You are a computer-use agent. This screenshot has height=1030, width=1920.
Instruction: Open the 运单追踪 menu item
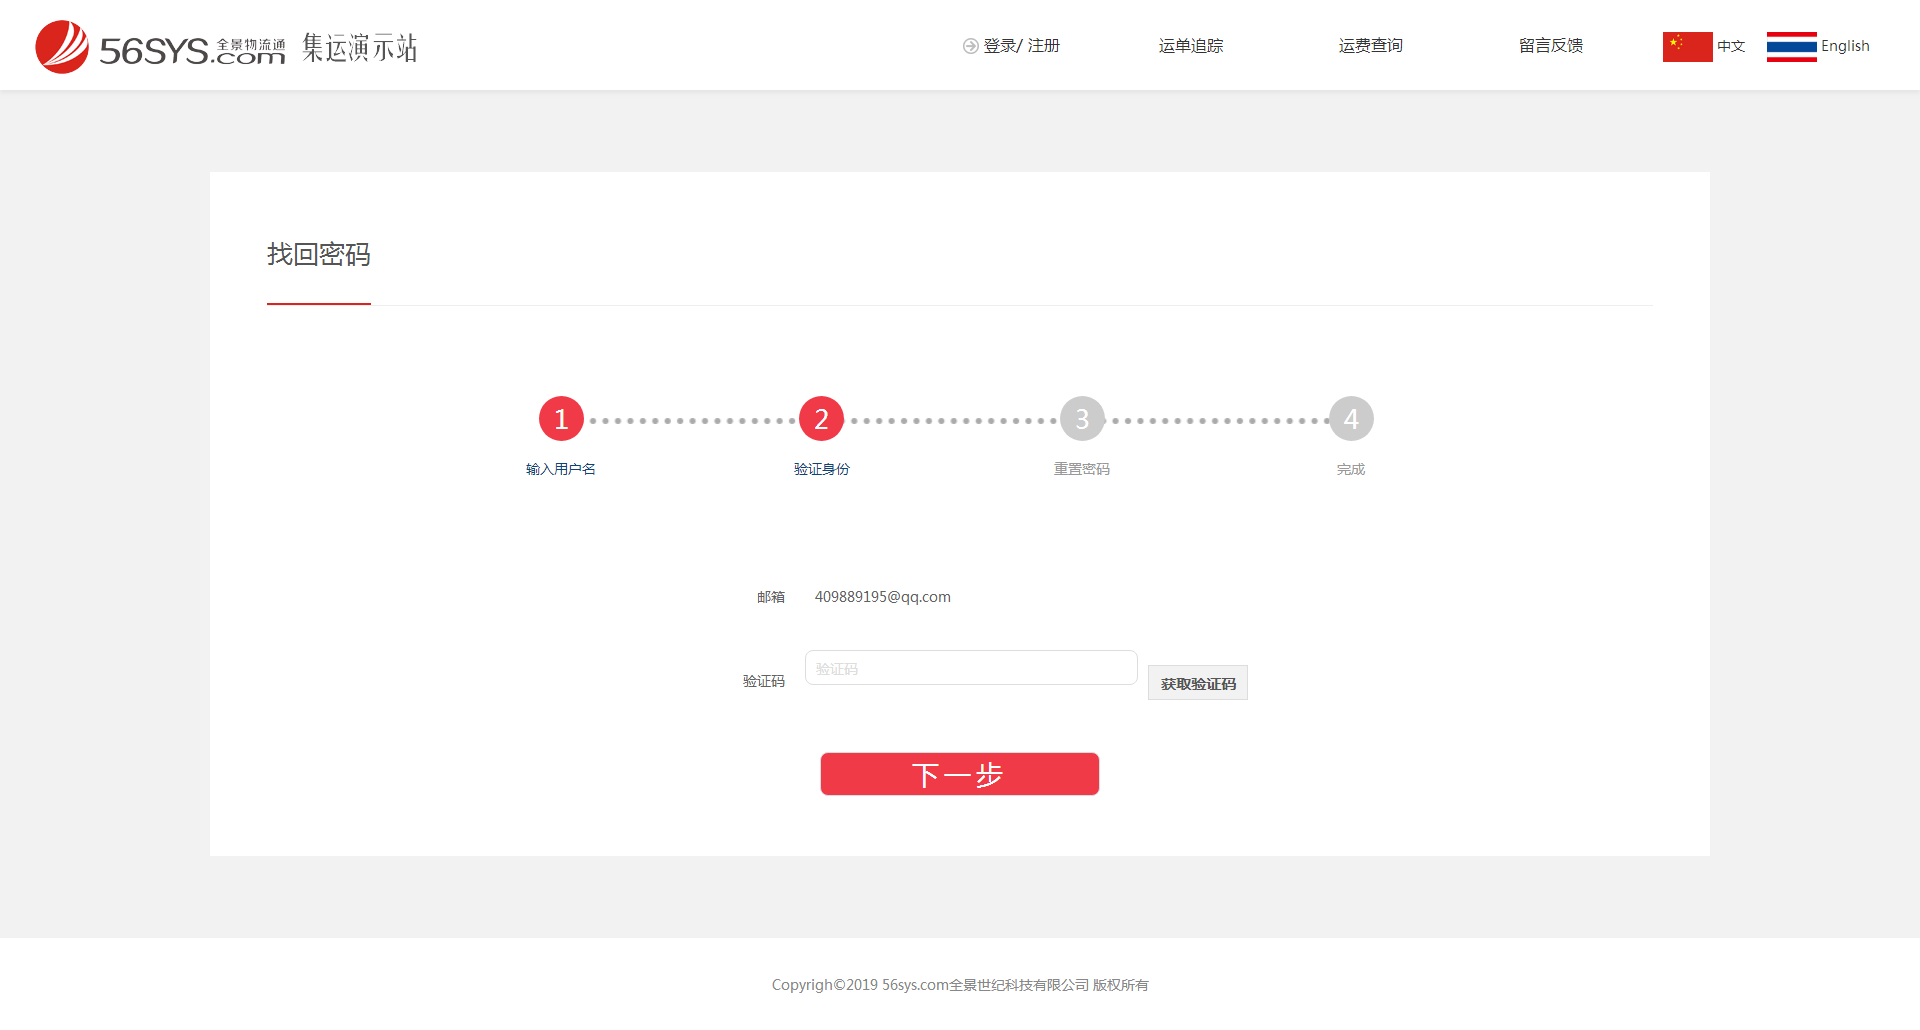coord(1190,45)
